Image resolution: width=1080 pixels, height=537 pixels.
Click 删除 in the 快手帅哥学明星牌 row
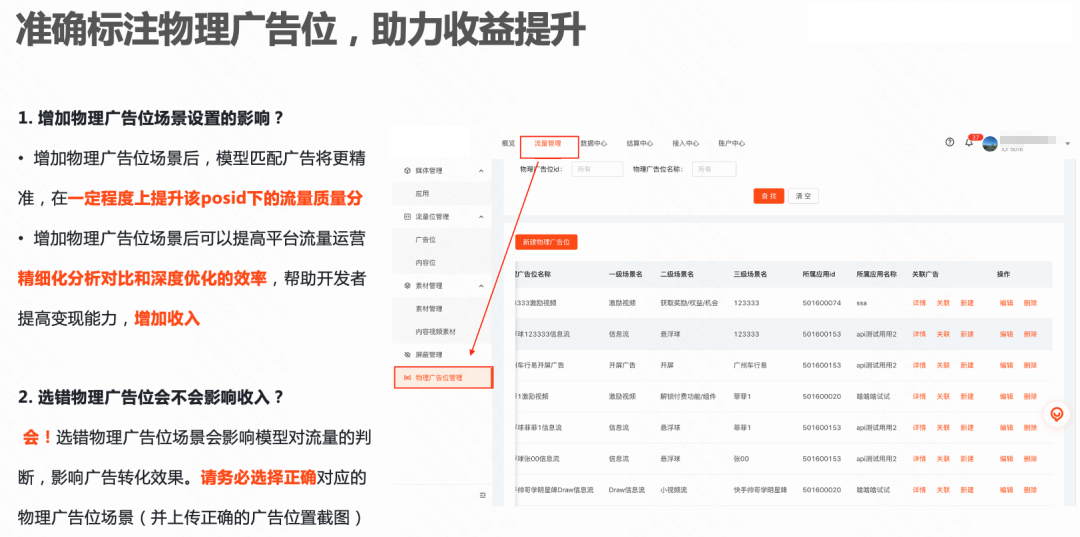[x=1030, y=489]
